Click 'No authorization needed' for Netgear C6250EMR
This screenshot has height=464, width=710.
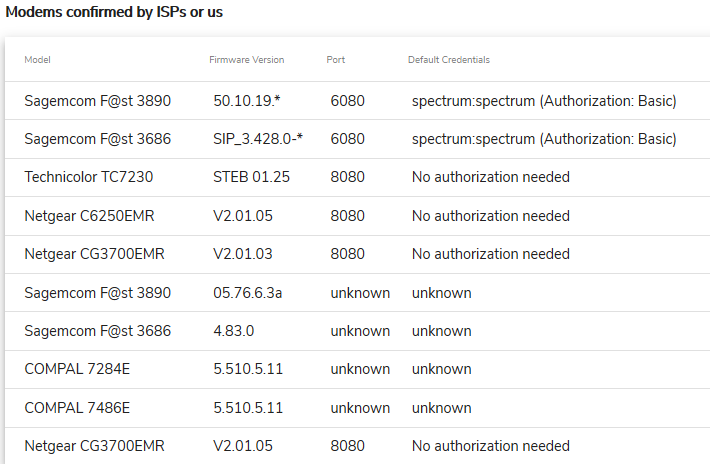coord(490,216)
